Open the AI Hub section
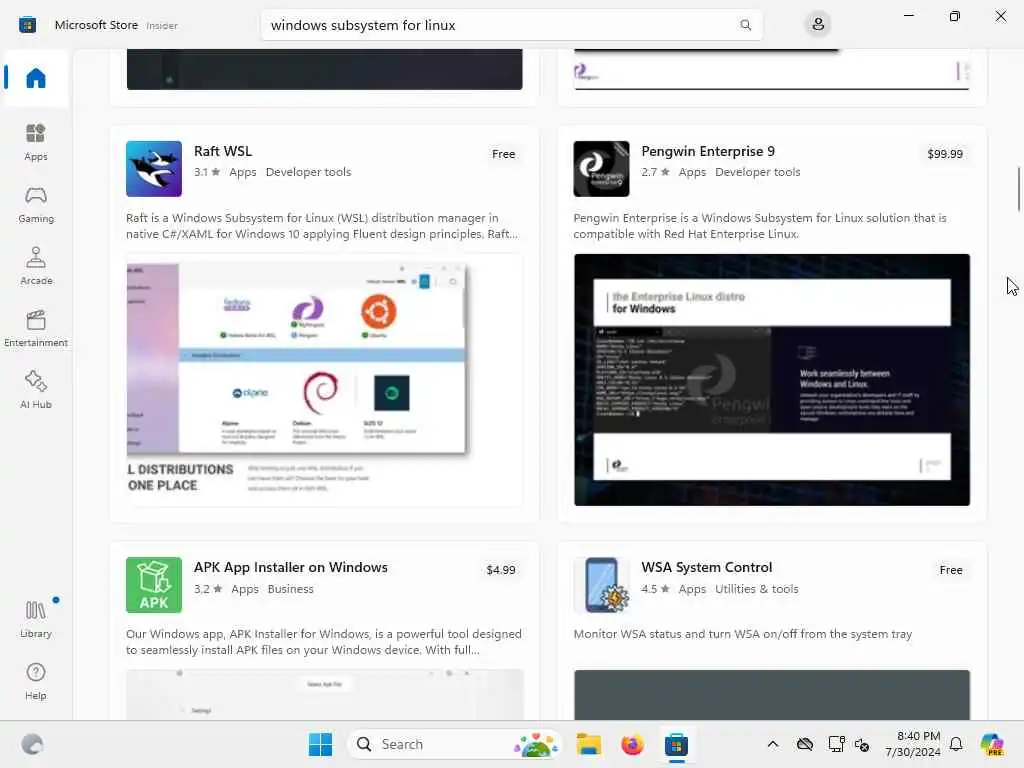 click(36, 391)
